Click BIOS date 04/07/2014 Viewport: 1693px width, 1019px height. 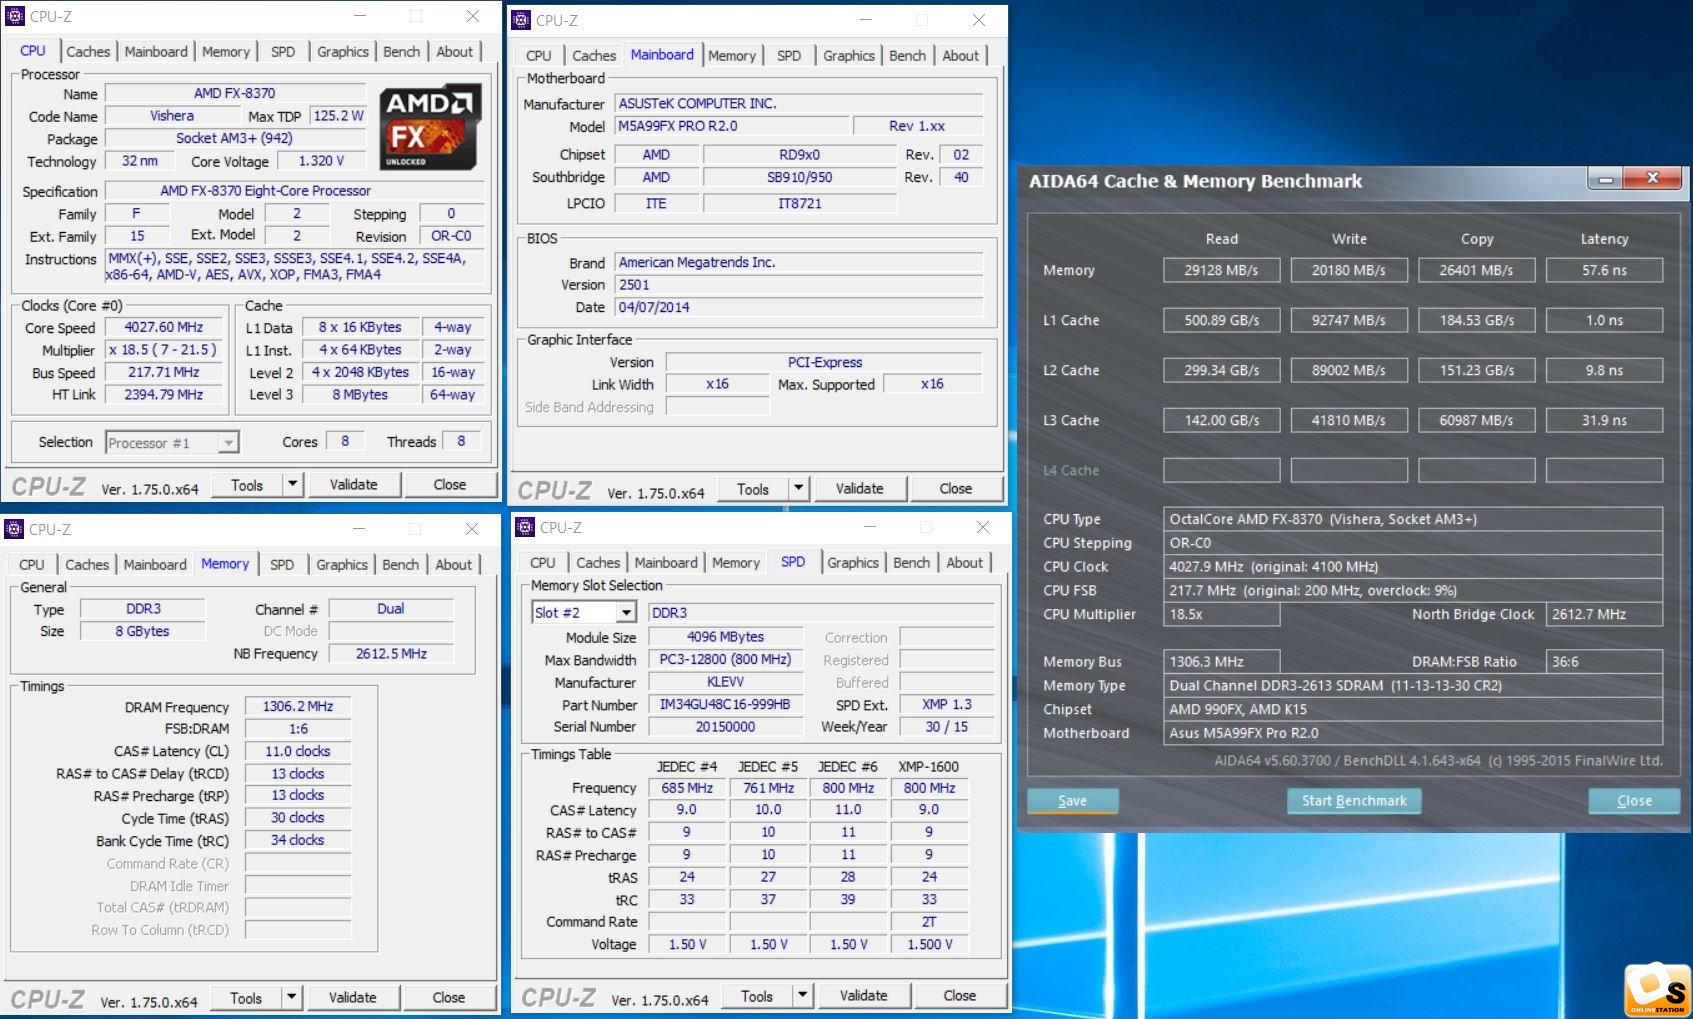[x=799, y=307]
